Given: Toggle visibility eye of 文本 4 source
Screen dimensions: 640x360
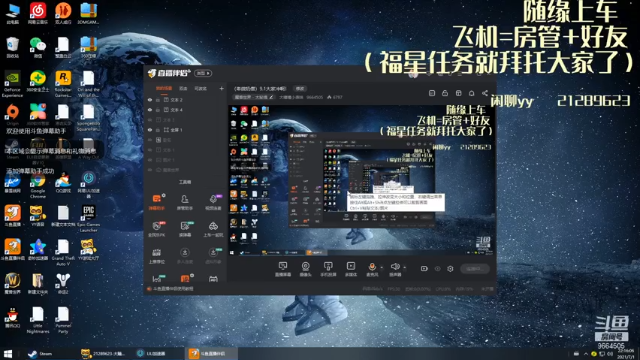Looking at the screenshot, I should [150, 110].
